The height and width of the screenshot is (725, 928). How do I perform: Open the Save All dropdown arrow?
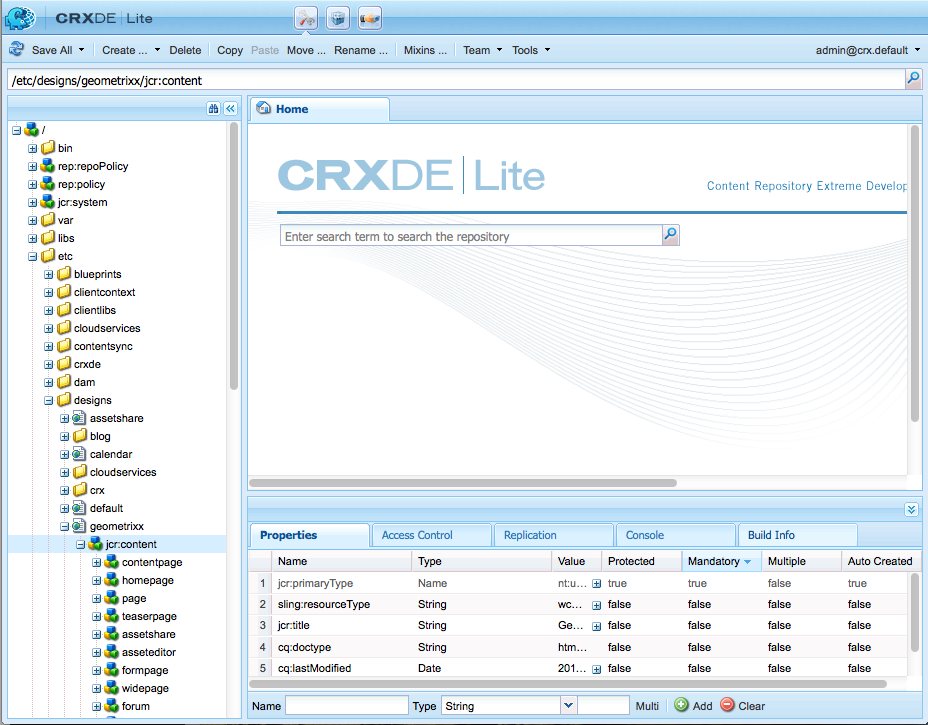coord(82,50)
